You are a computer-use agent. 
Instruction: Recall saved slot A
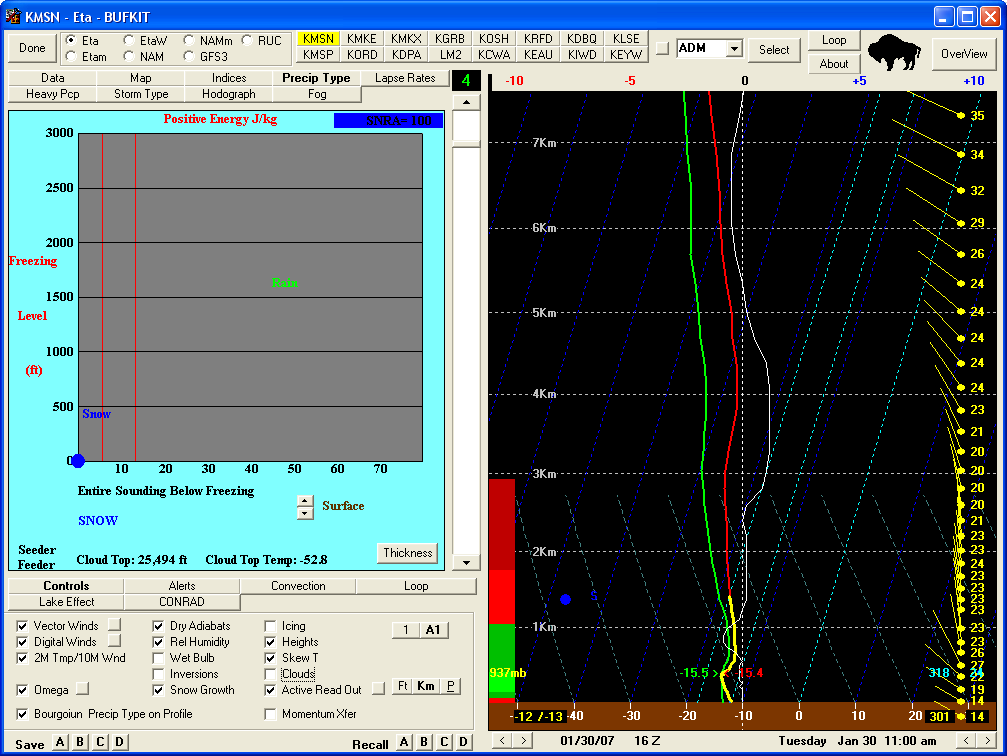click(404, 743)
